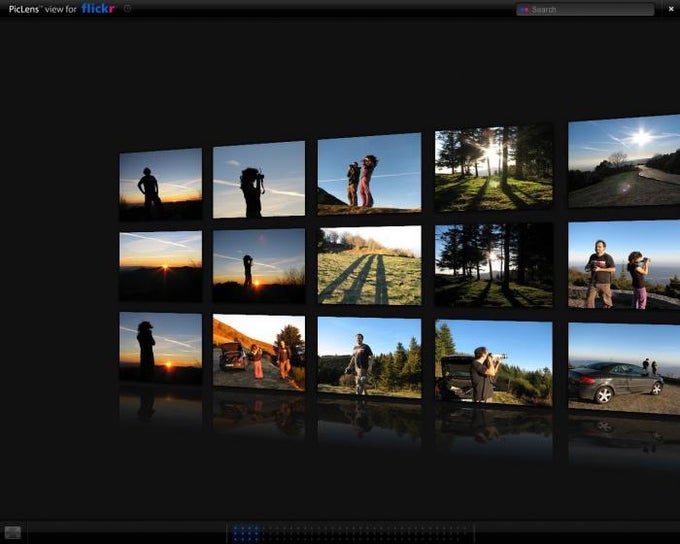Jump to the right end of scrubber bar

pos(470,533)
